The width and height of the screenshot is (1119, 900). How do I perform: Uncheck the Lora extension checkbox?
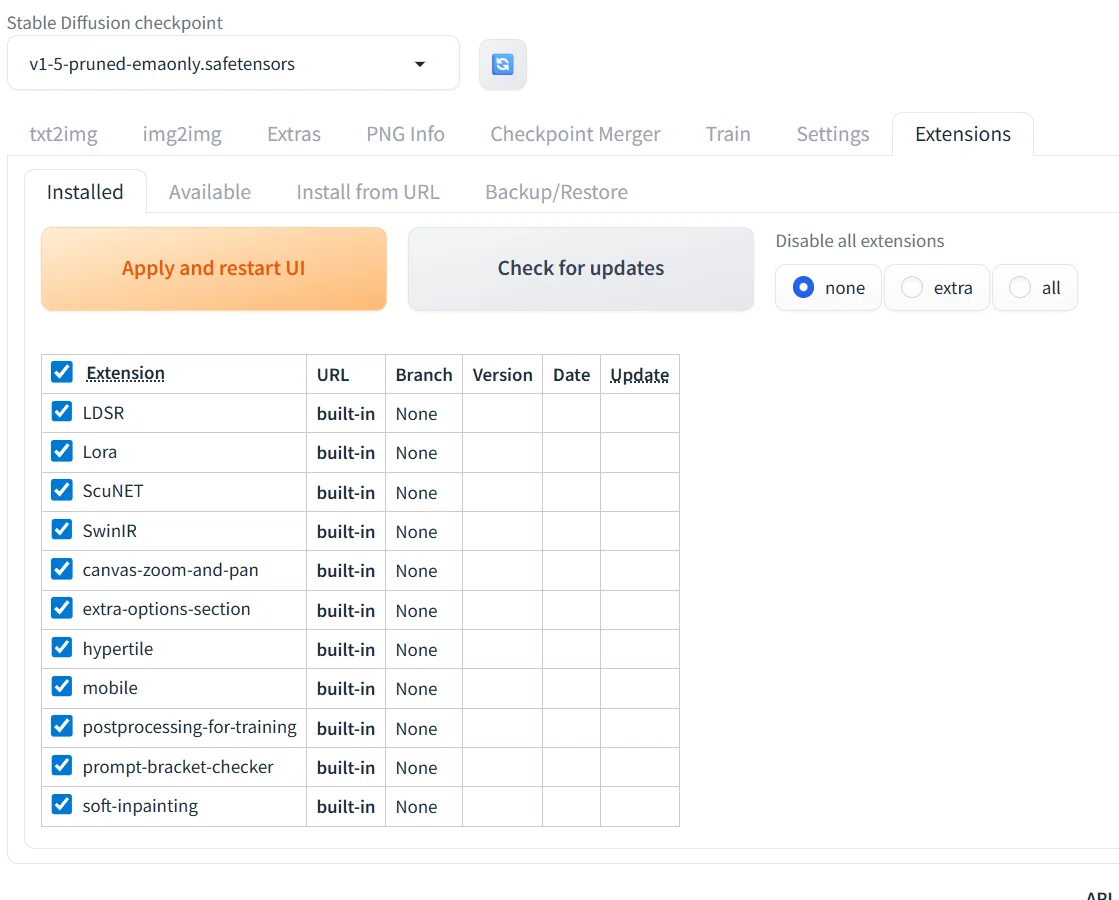[x=62, y=450]
